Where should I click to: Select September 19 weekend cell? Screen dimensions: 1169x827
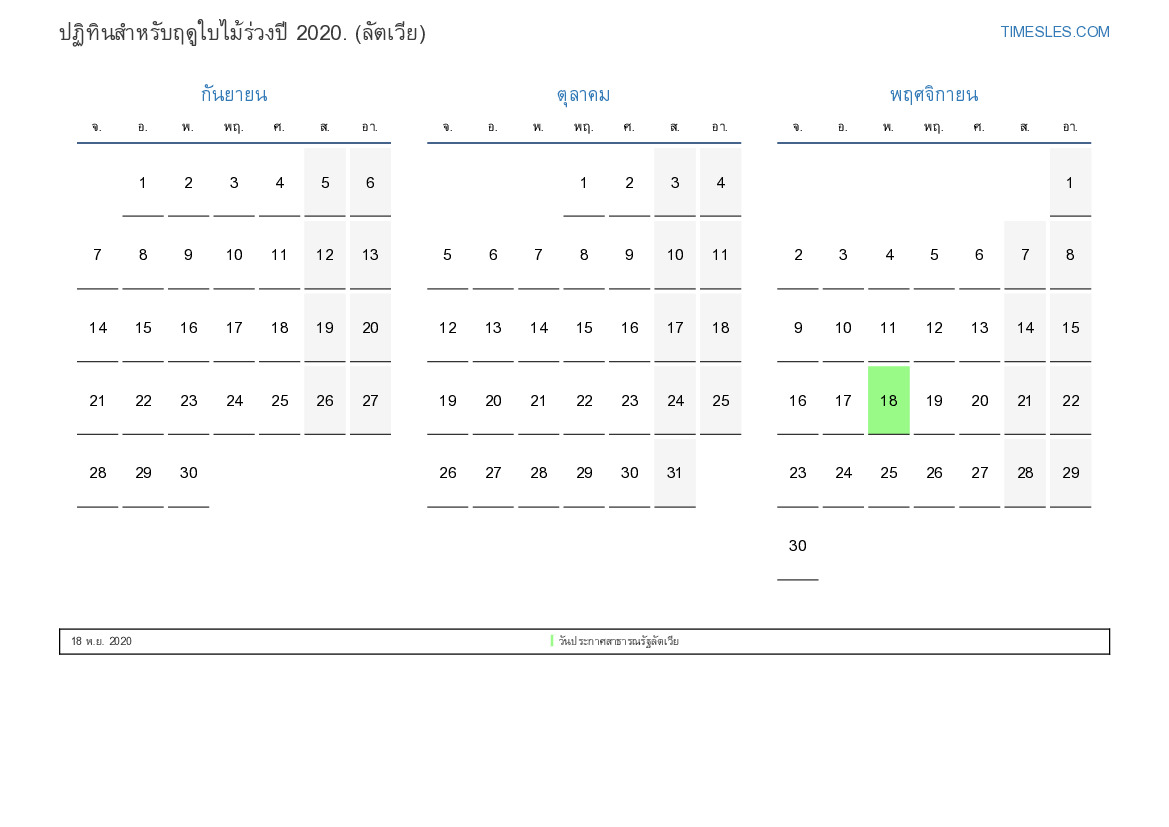325,328
